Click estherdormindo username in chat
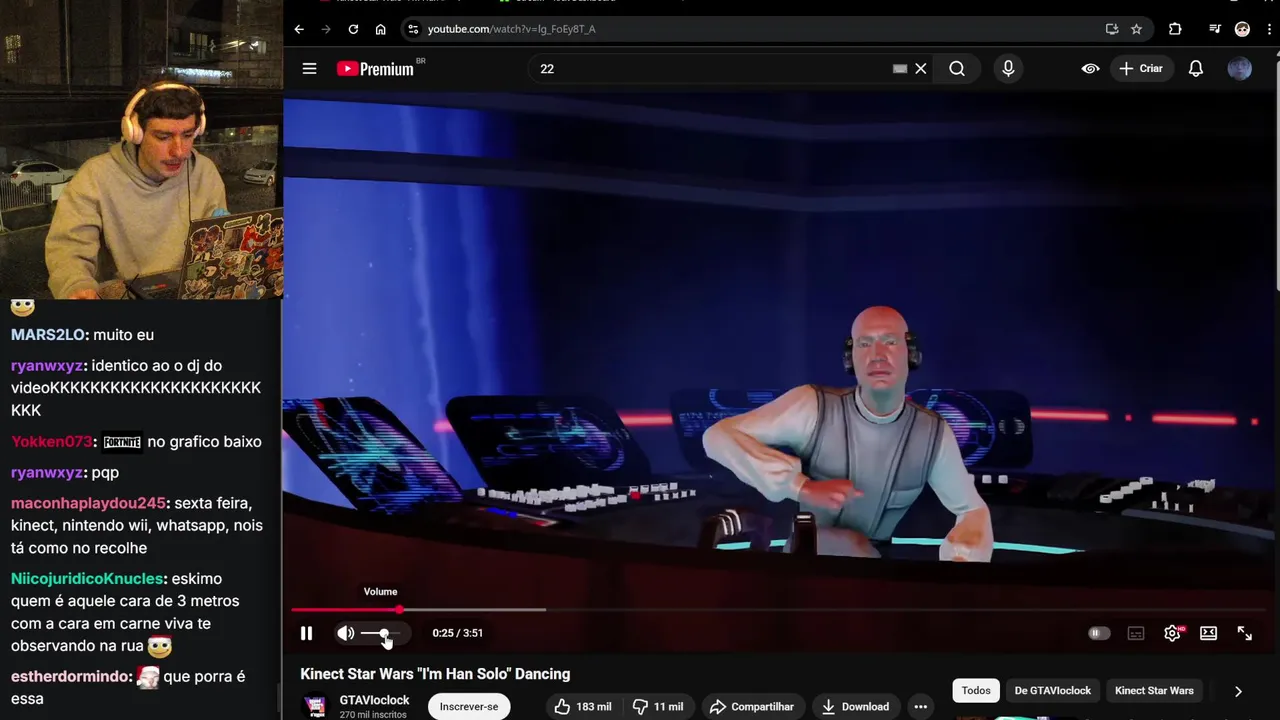1280x720 pixels. coord(70,677)
